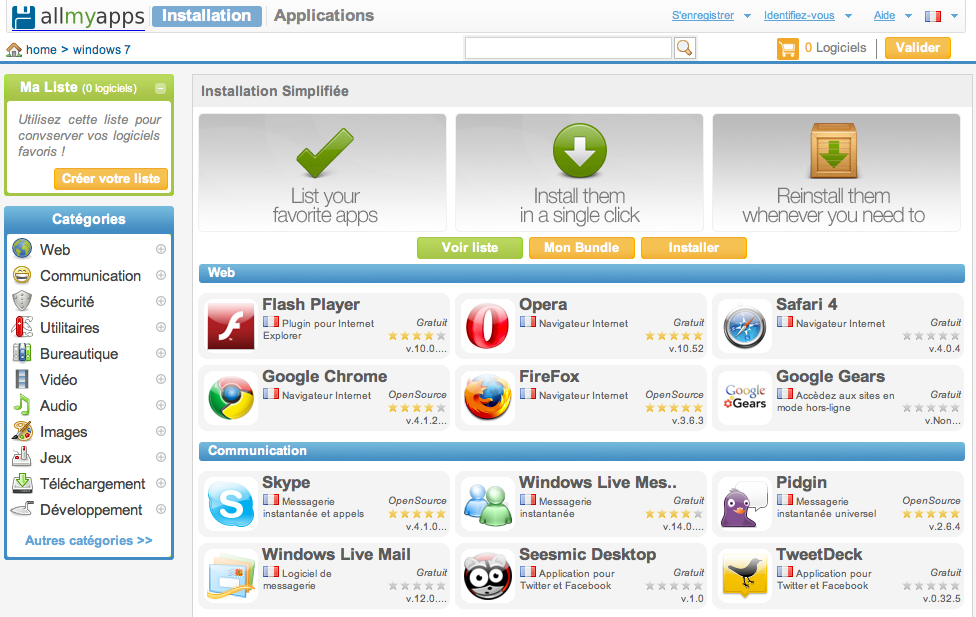Expand the Jeux category plus button
Image resolution: width=976 pixels, height=617 pixels.
[161, 457]
